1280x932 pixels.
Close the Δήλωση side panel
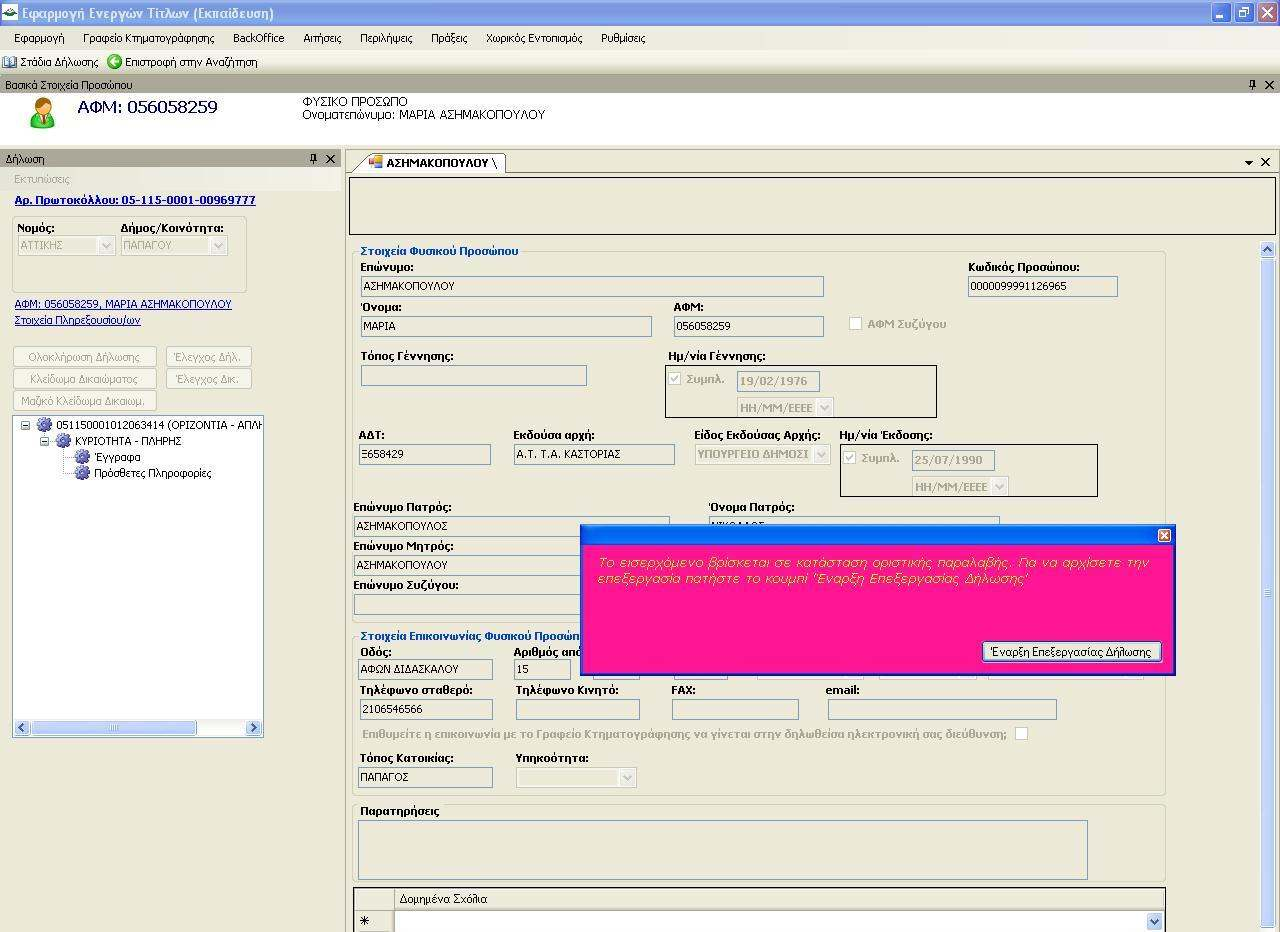coord(331,159)
